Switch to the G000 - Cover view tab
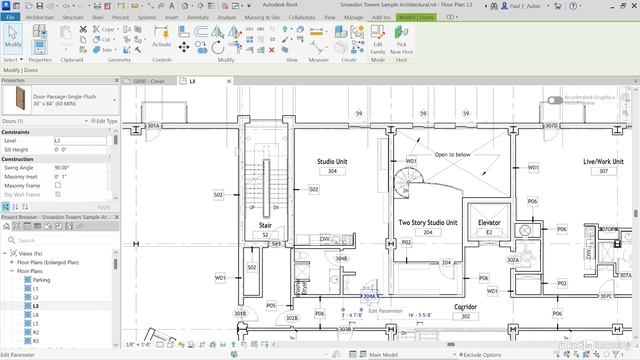Viewport: 640px width, 360px height. pos(149,81)
